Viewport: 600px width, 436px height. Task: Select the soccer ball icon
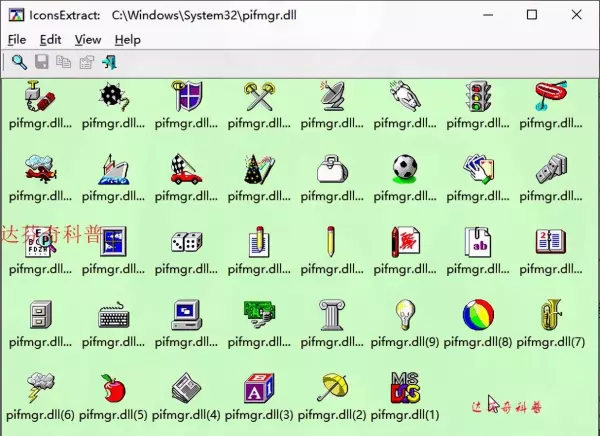pos(405,169)
